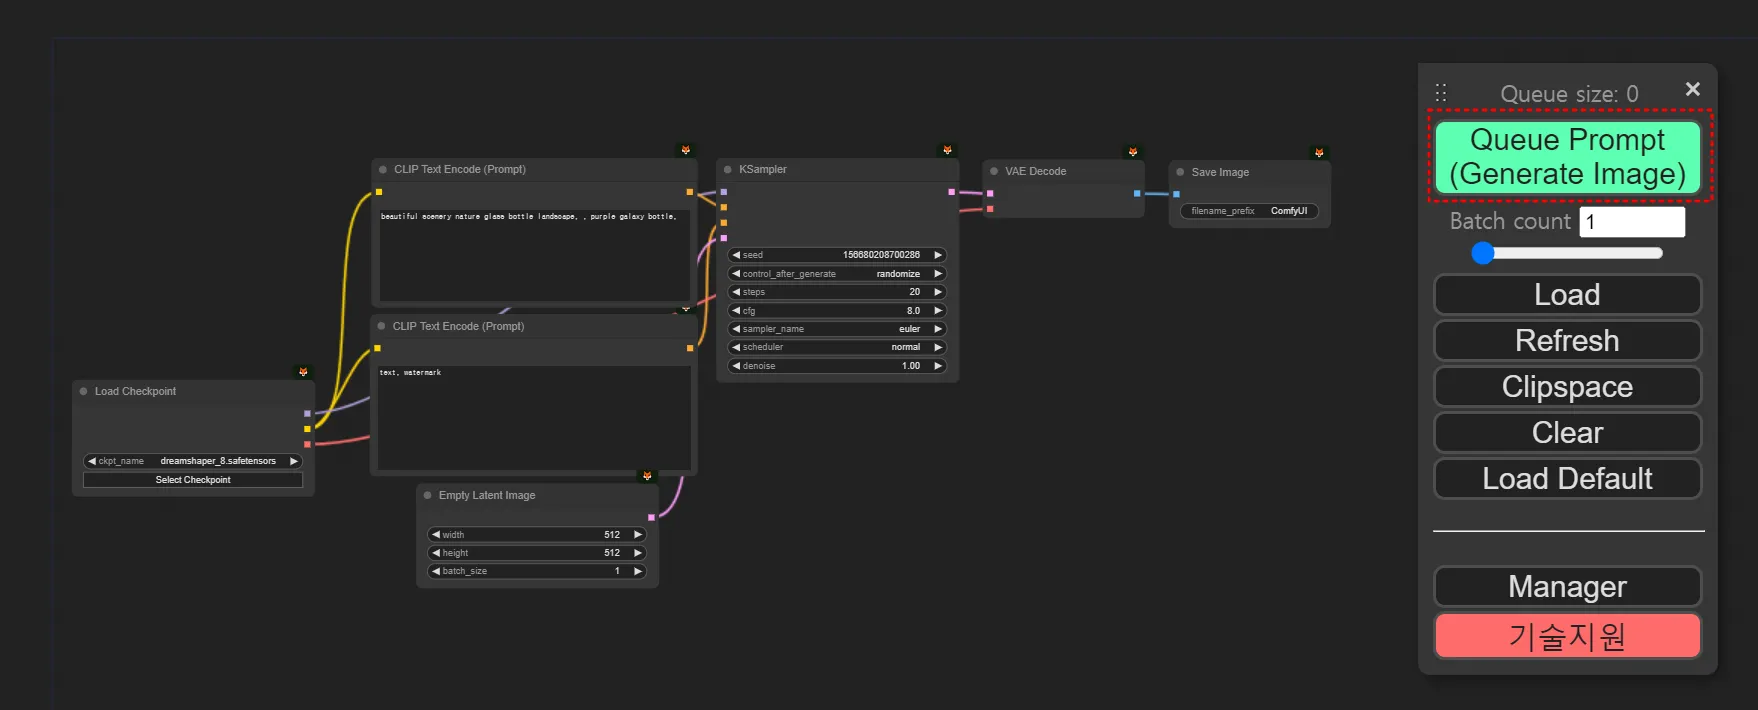Open the ckpt_name dreamshaper_8.safetensors dropdown
1758x710 pixels.
click(x=193, y=461)
